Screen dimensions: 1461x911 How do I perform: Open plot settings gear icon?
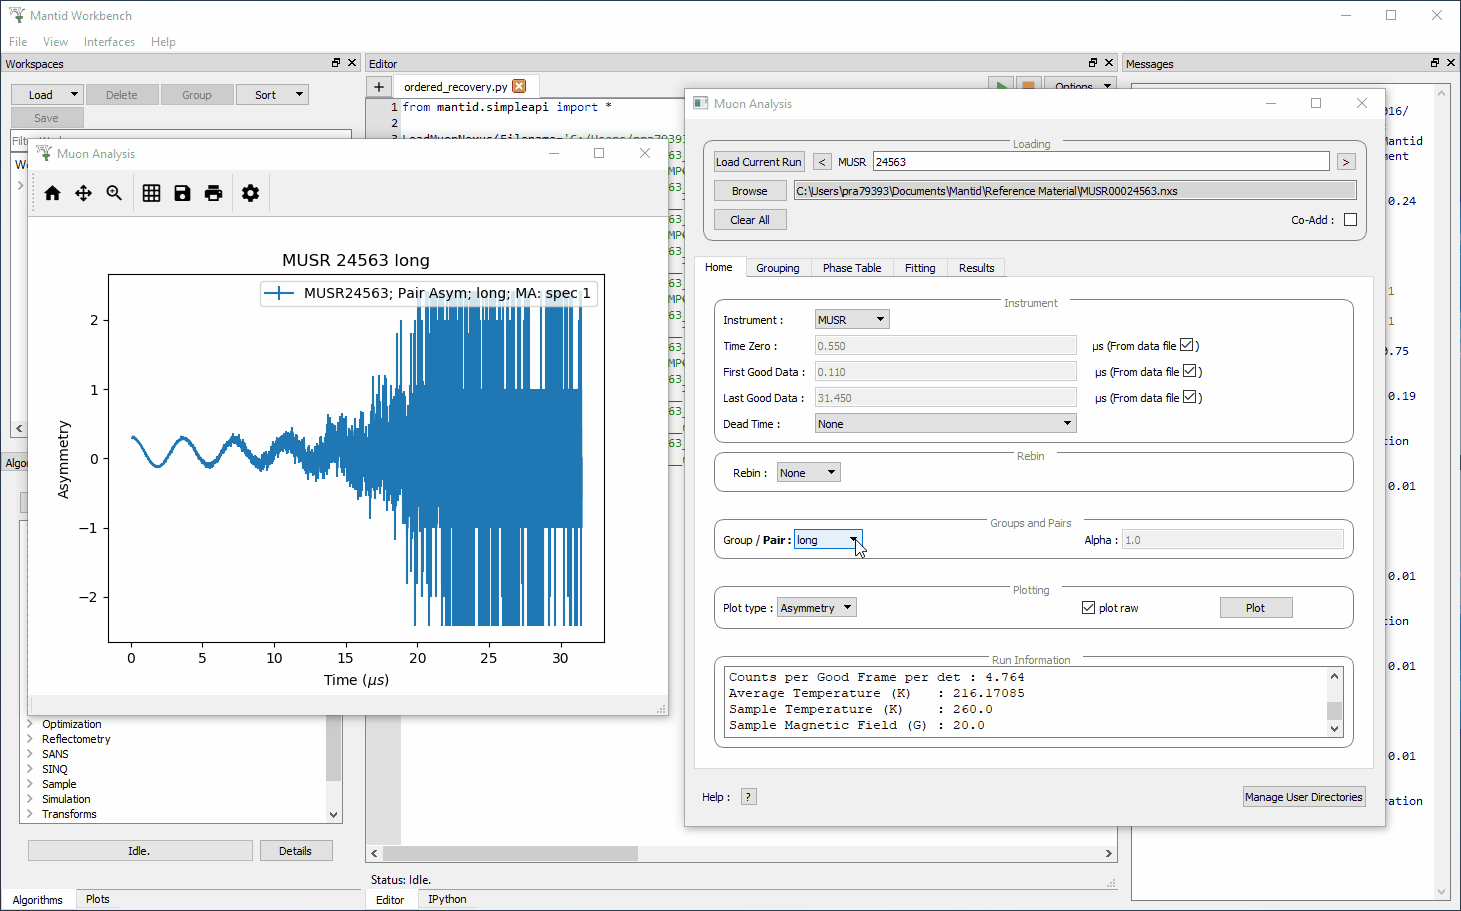pos(250,194)
